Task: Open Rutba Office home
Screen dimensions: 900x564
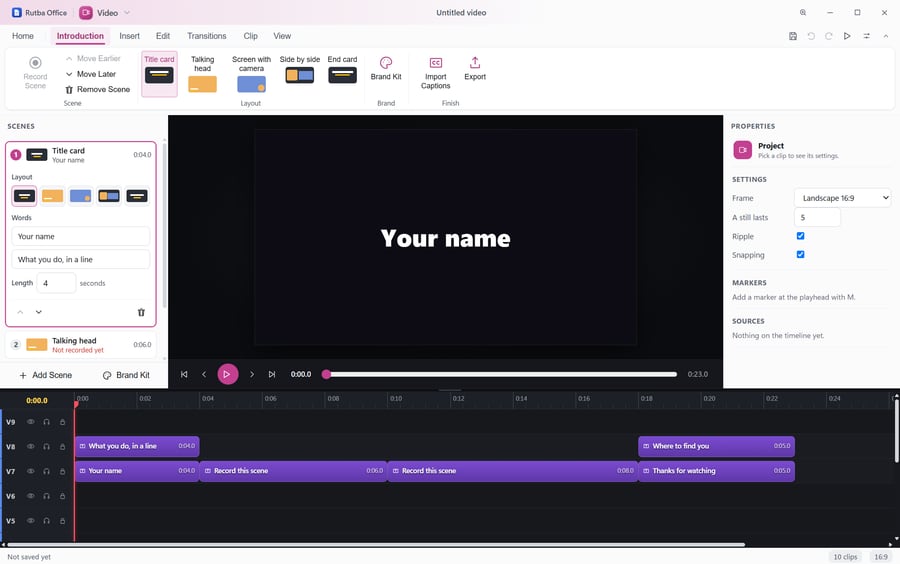Action: click(39, 13)
